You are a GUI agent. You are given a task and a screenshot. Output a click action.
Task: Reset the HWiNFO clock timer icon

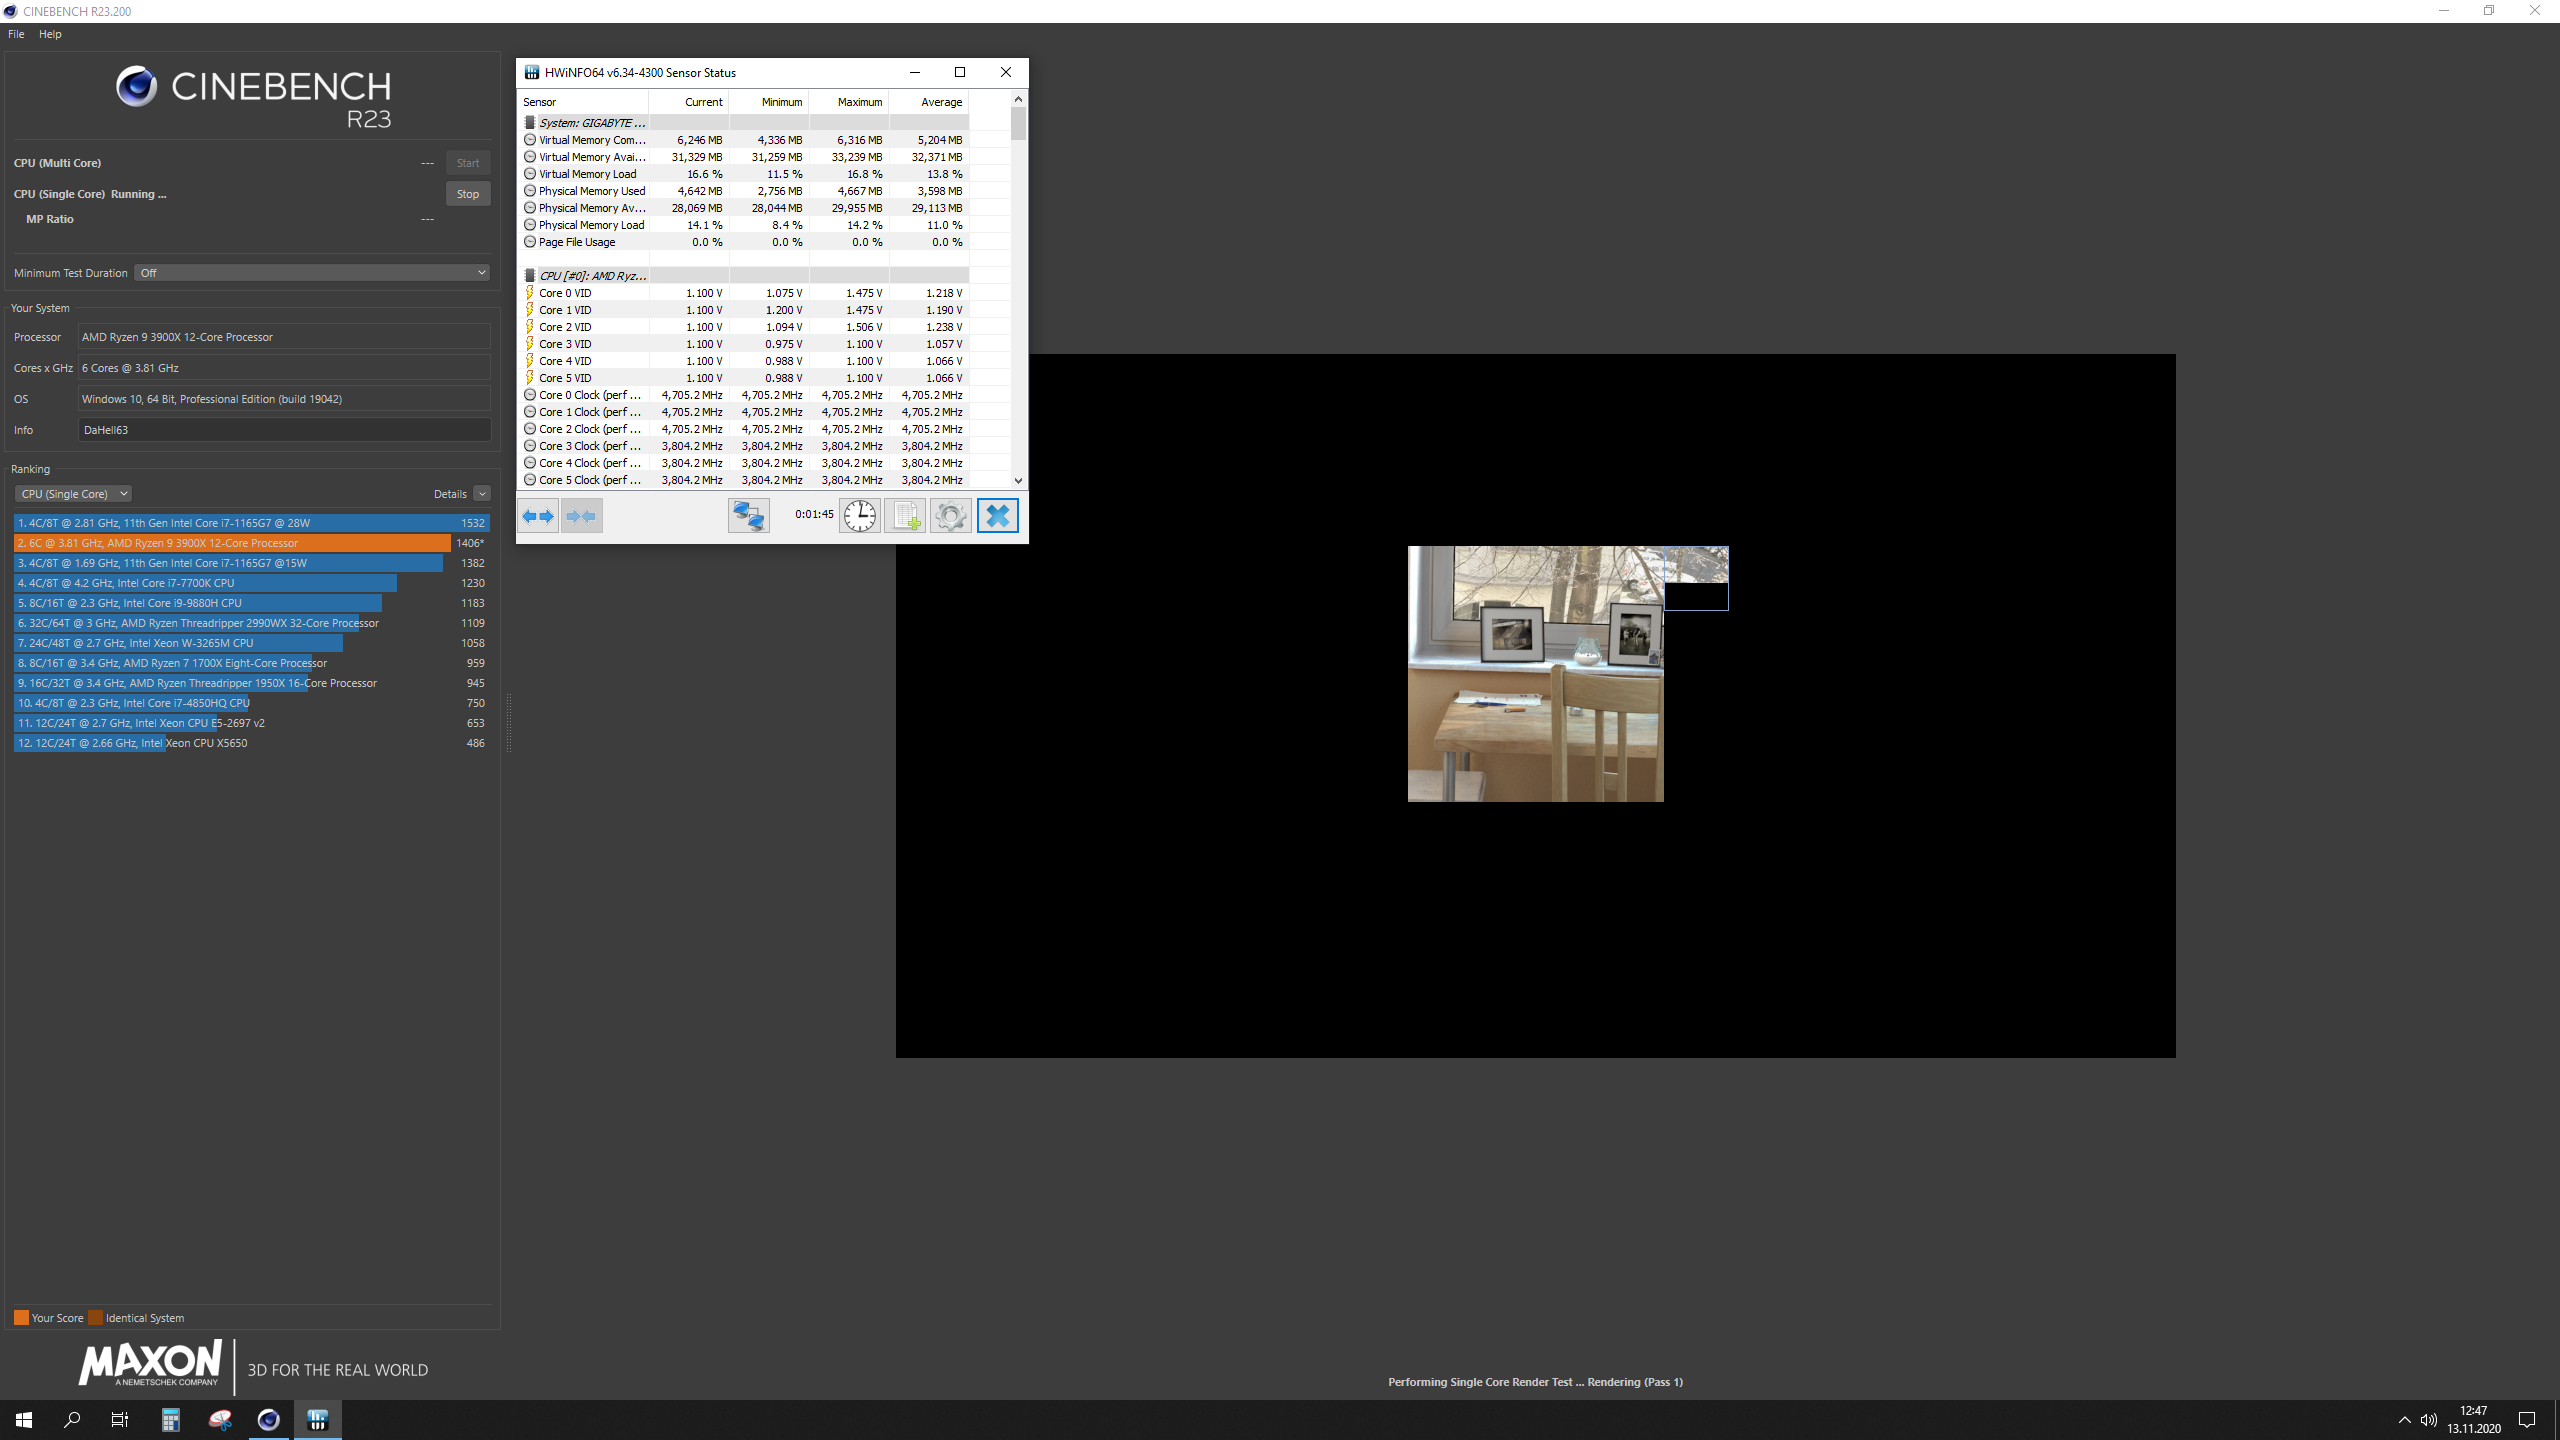pyautogui.click(x=860, y=516)
